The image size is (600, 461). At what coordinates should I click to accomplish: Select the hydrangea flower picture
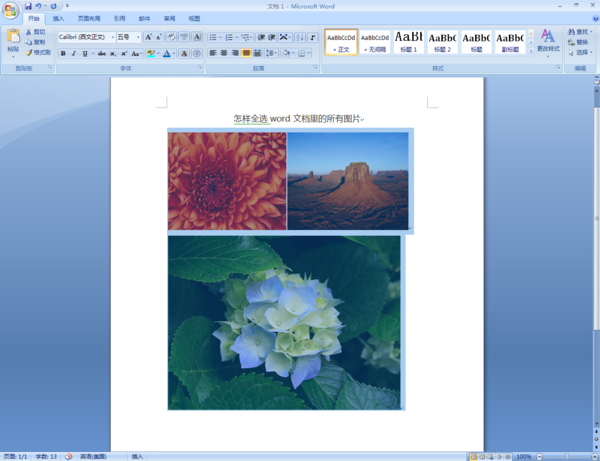(x=284, y=323)
